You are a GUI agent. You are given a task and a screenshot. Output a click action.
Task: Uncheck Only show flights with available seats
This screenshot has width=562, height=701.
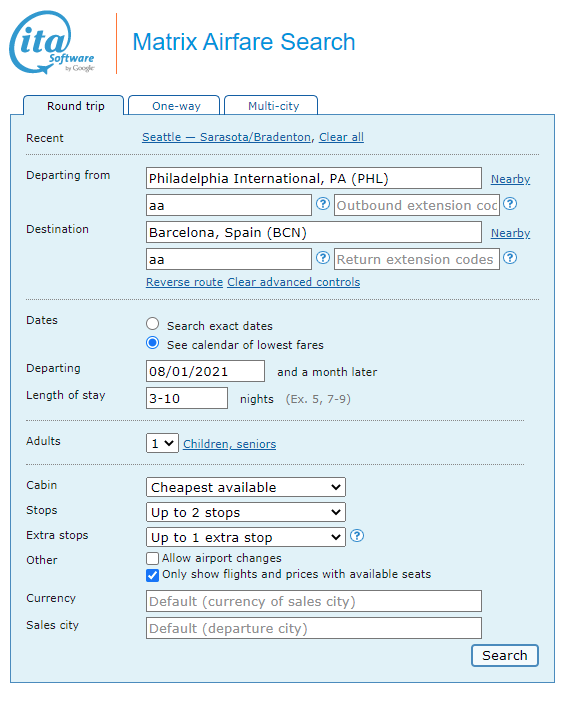(x=152, y=575)
